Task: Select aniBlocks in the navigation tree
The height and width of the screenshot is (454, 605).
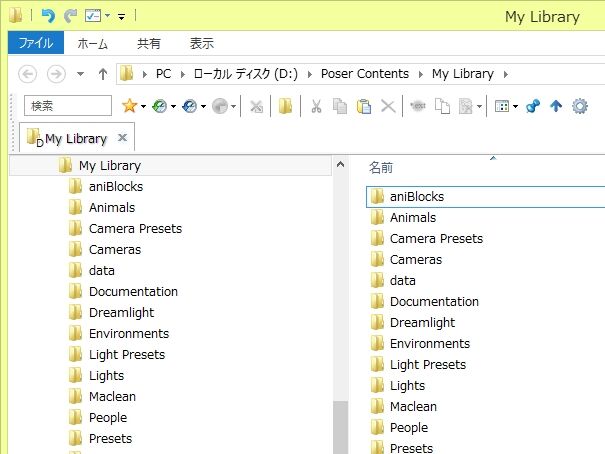Action: (x=116, y=186)
